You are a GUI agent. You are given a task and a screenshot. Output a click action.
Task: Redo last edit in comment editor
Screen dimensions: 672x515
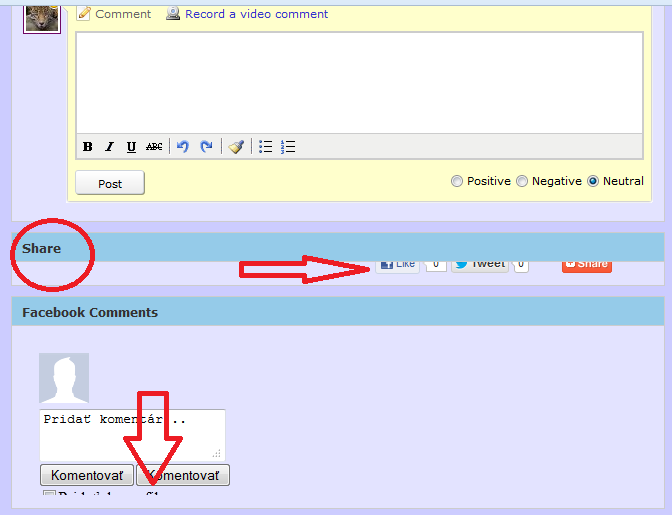(x=206, y=147)
